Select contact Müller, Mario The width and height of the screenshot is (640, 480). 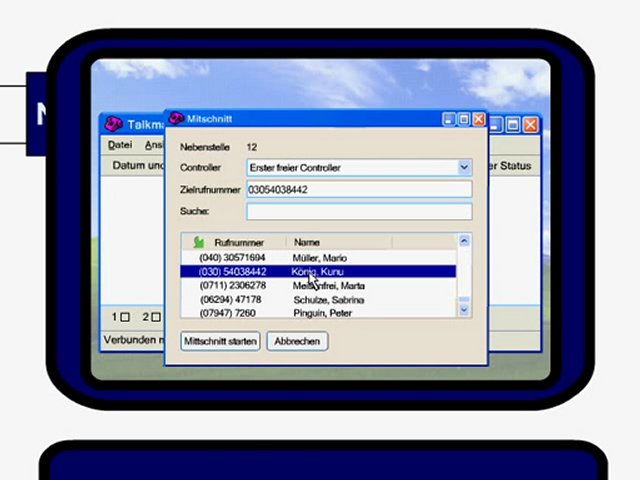click(318, 258)
